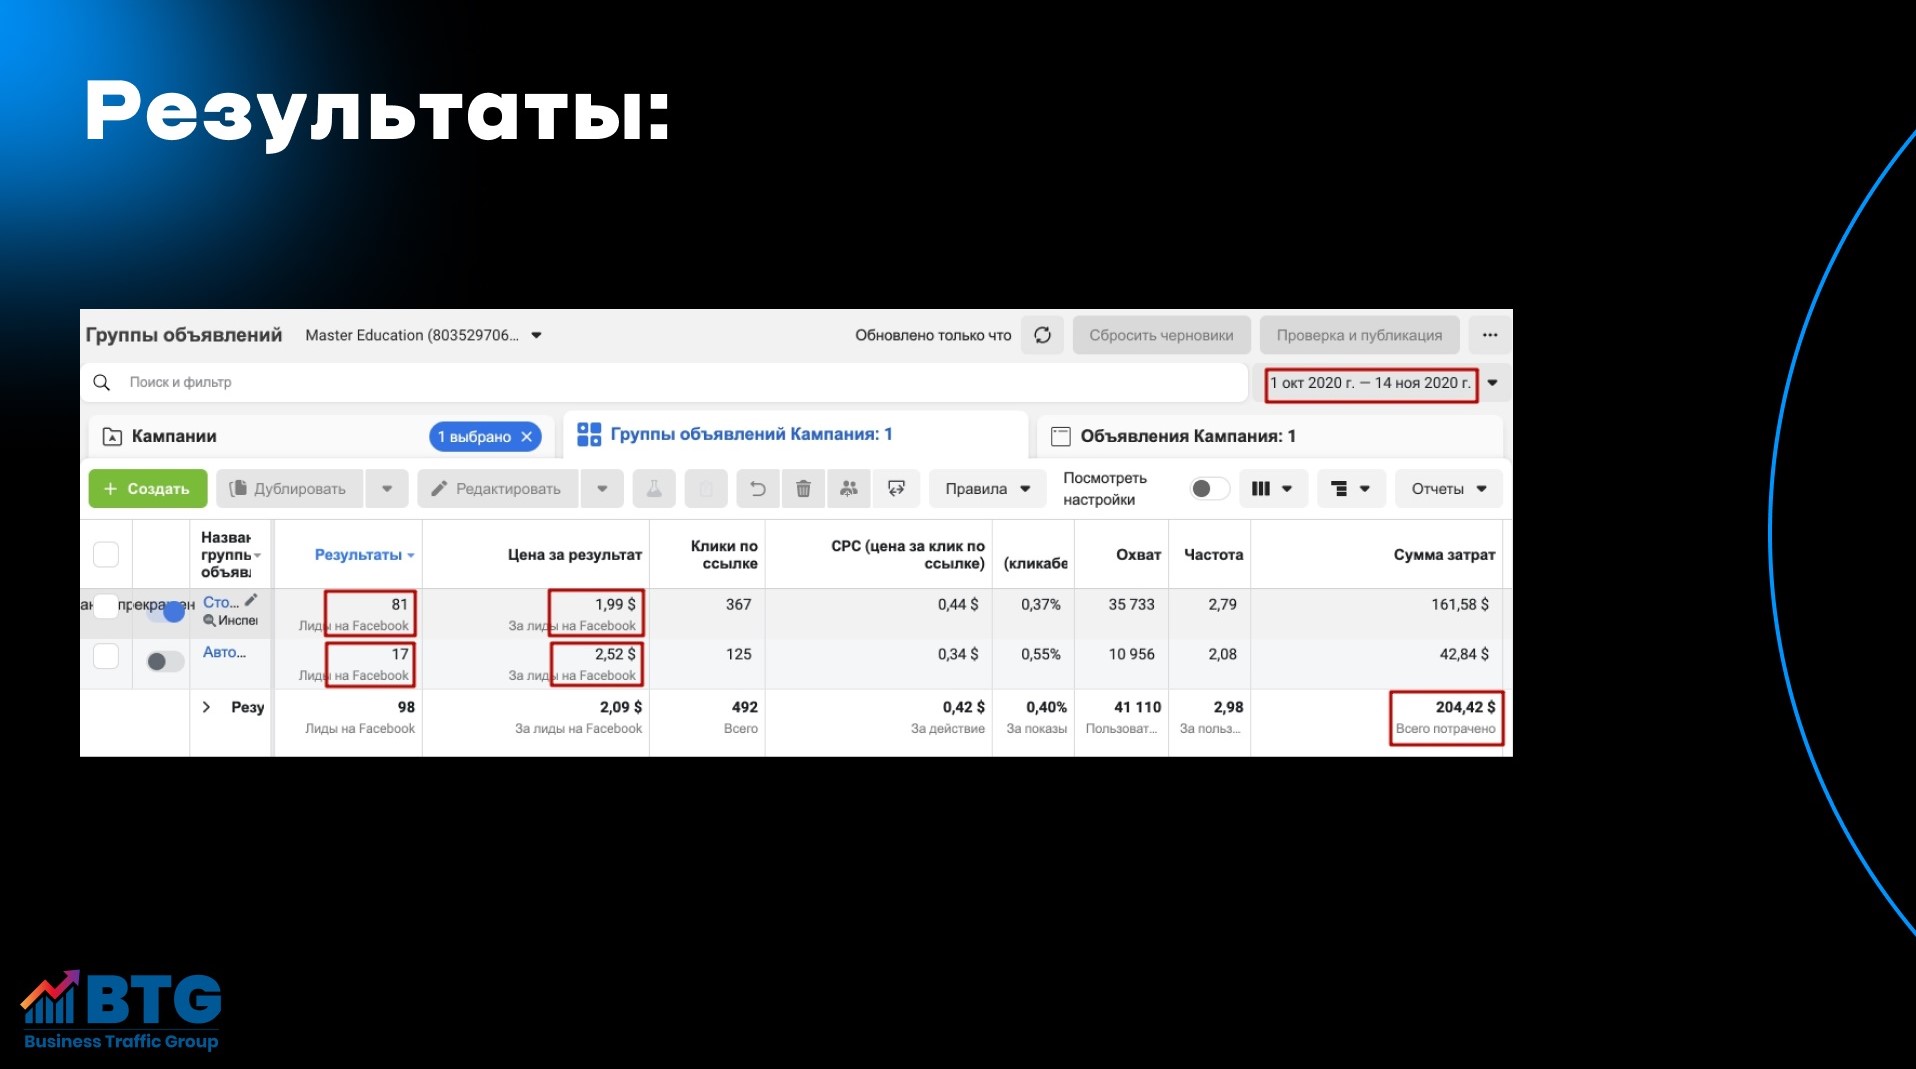Click the preview share icon

coord(896,489)
